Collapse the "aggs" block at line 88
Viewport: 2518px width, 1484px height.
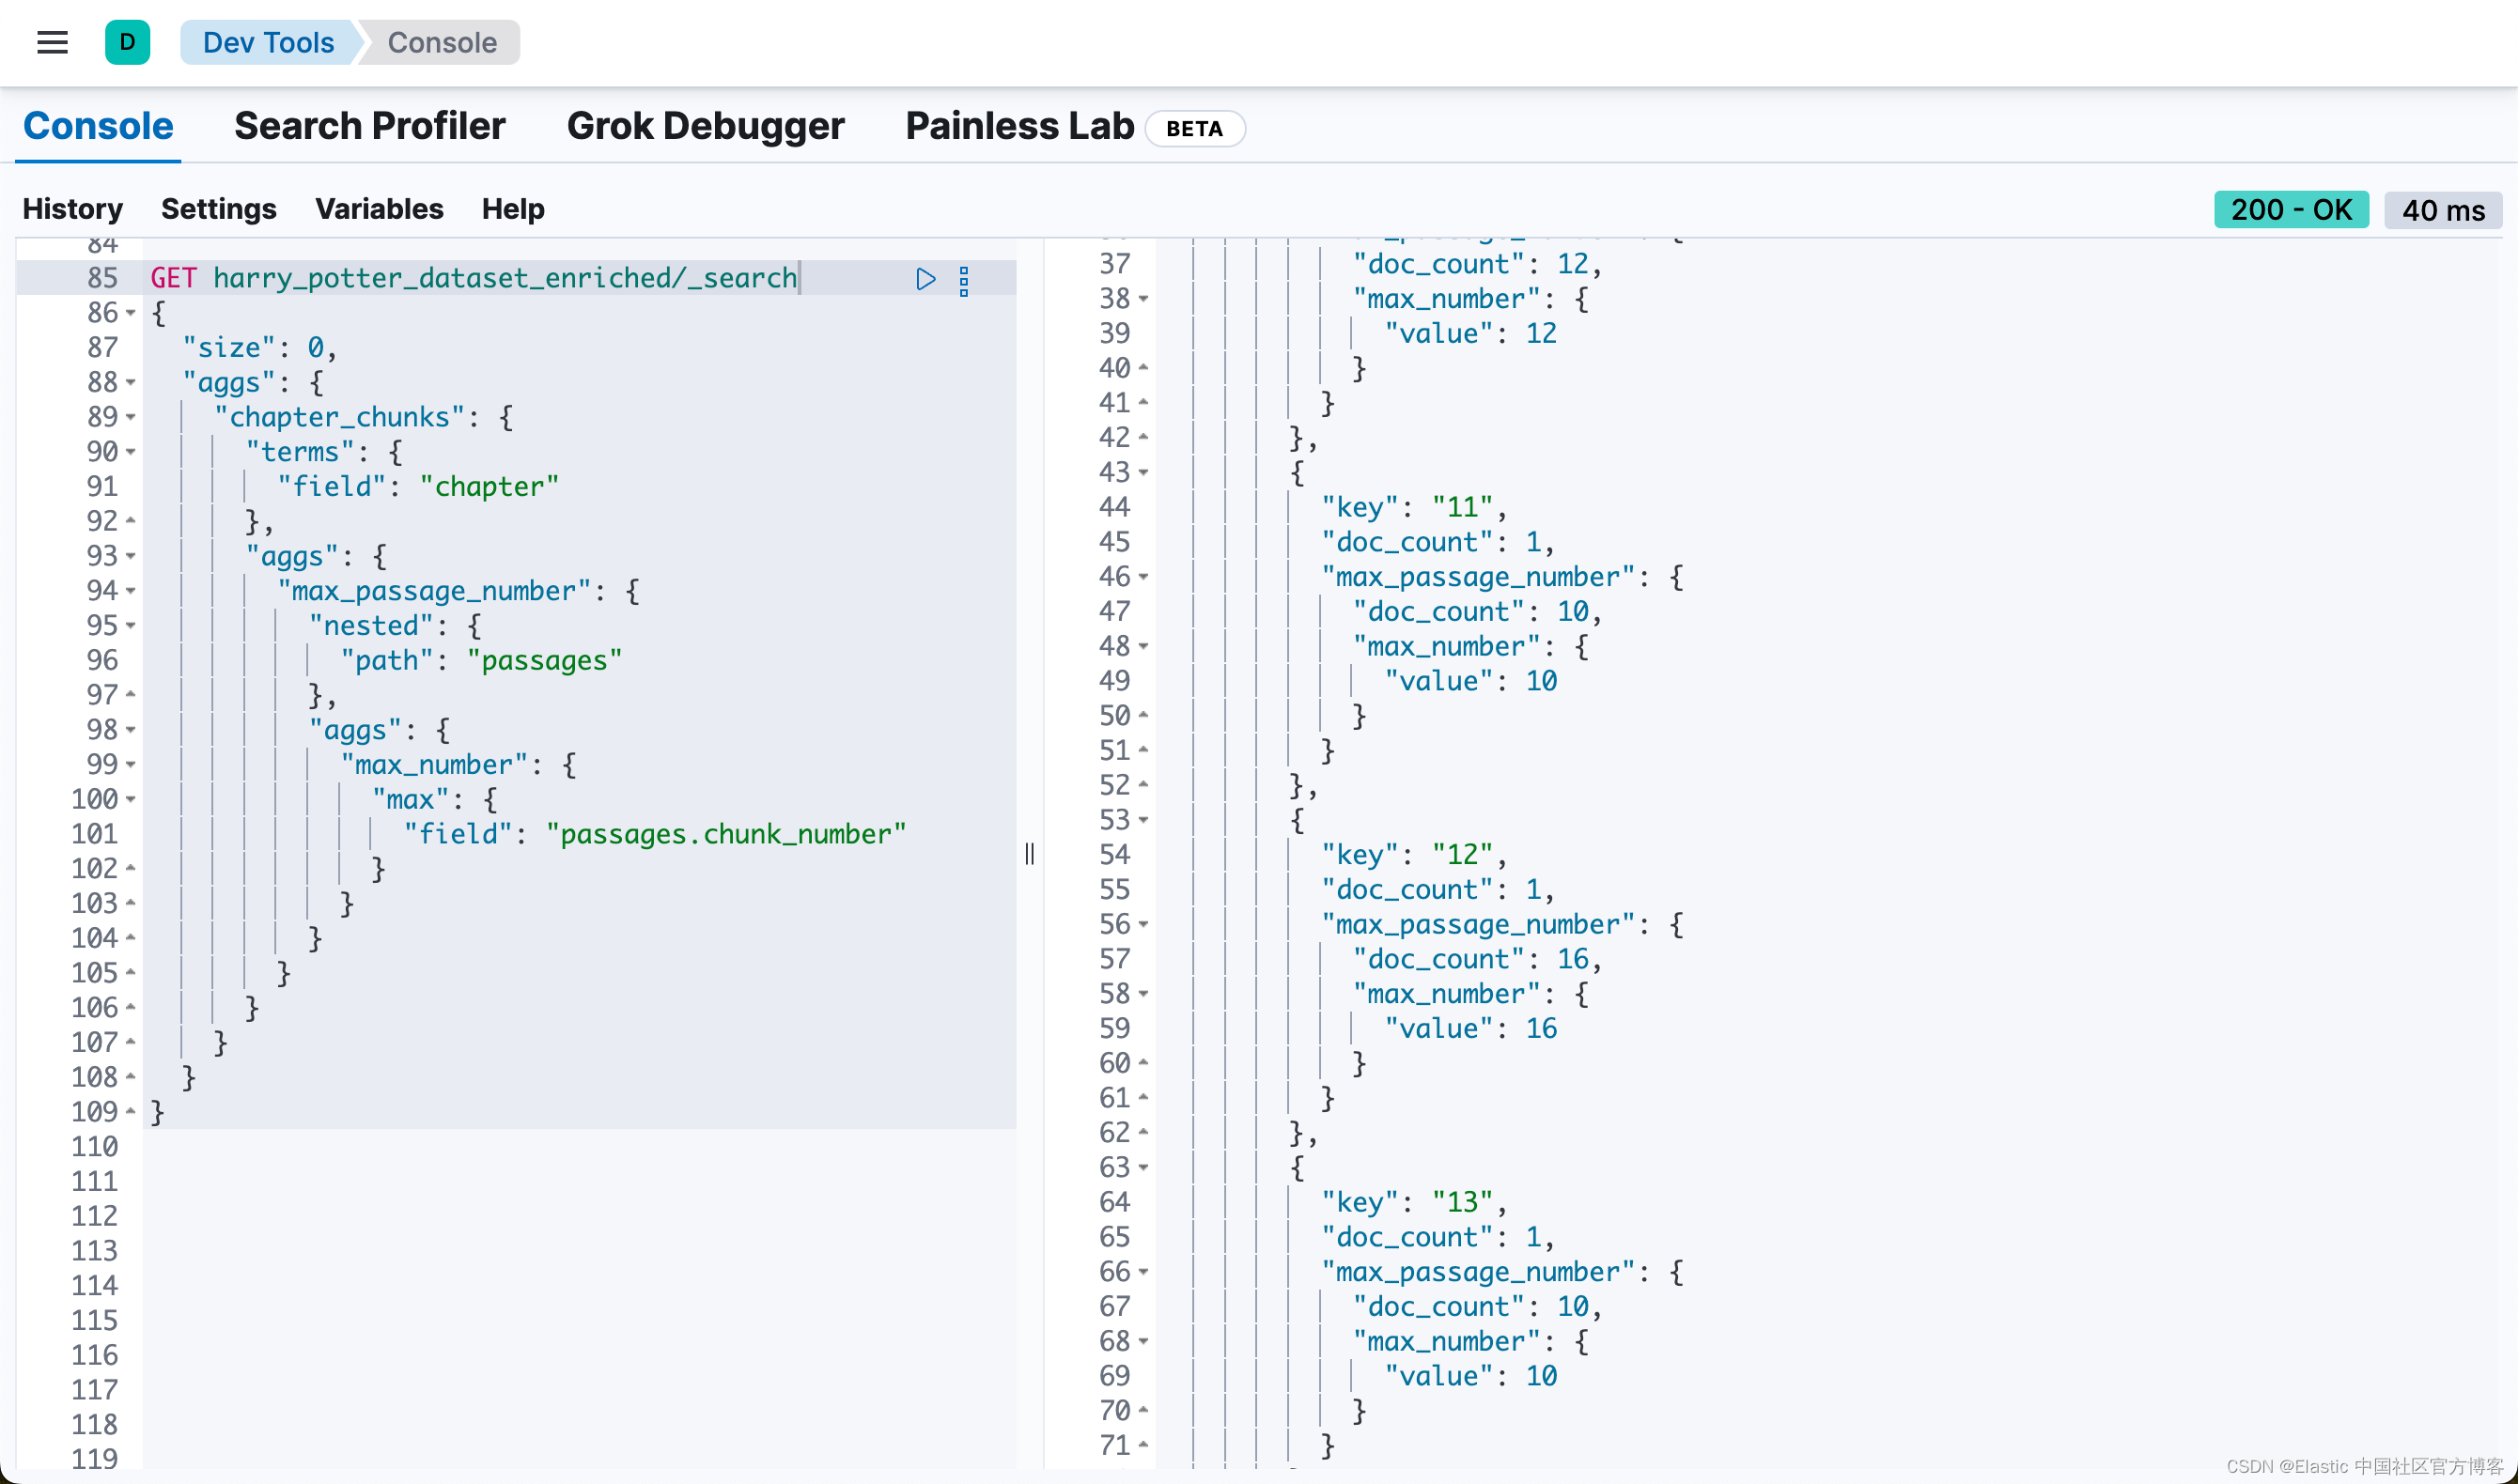tap(131, 383)
